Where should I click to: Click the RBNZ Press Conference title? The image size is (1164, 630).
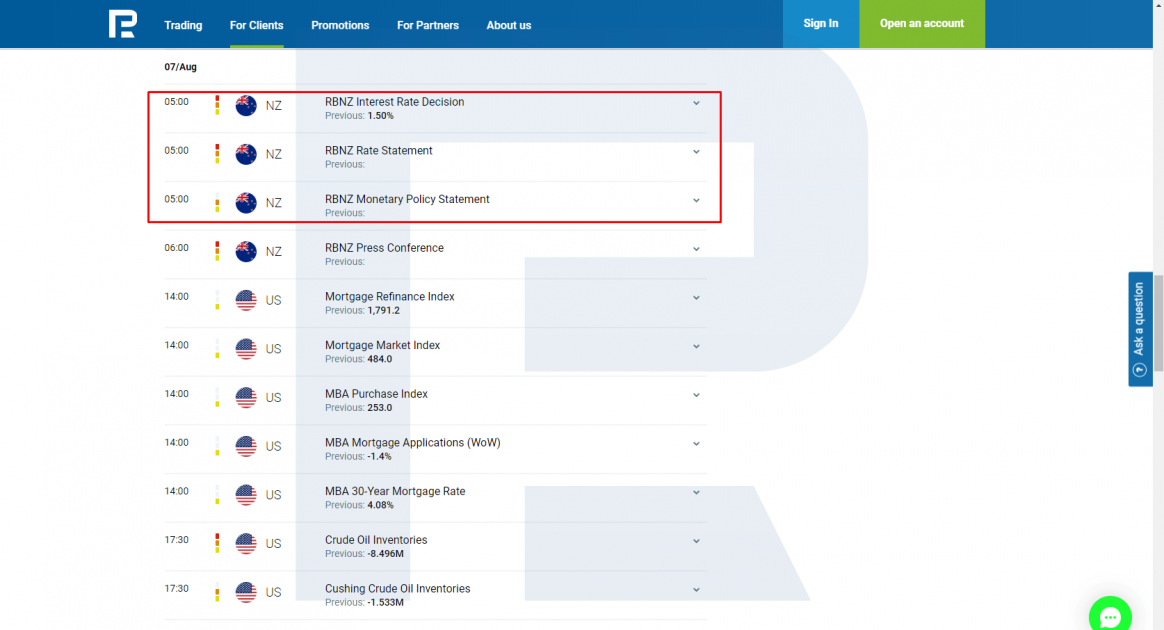pyautogui.click(x=384, y=248)
